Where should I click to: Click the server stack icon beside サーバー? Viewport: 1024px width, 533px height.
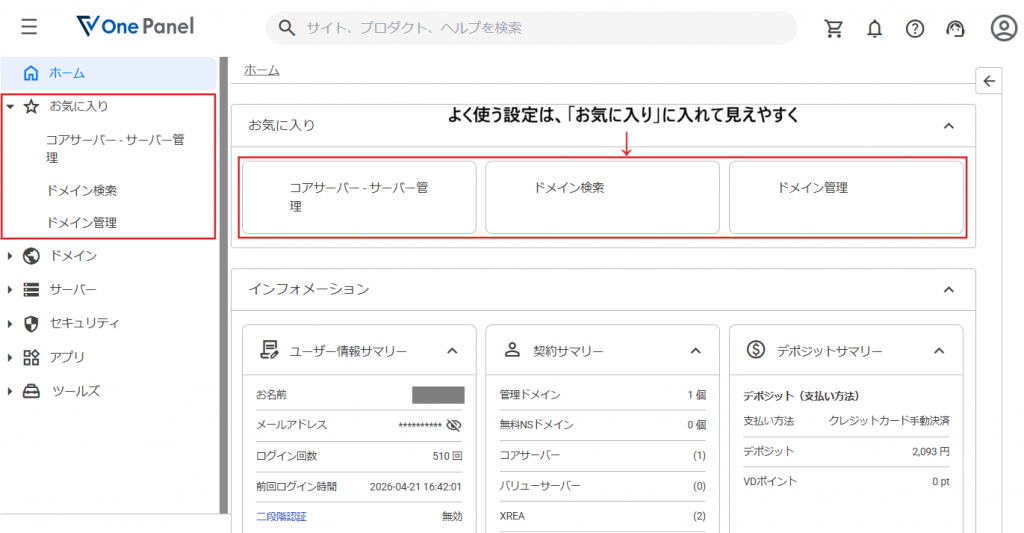[x=31, y=289]
